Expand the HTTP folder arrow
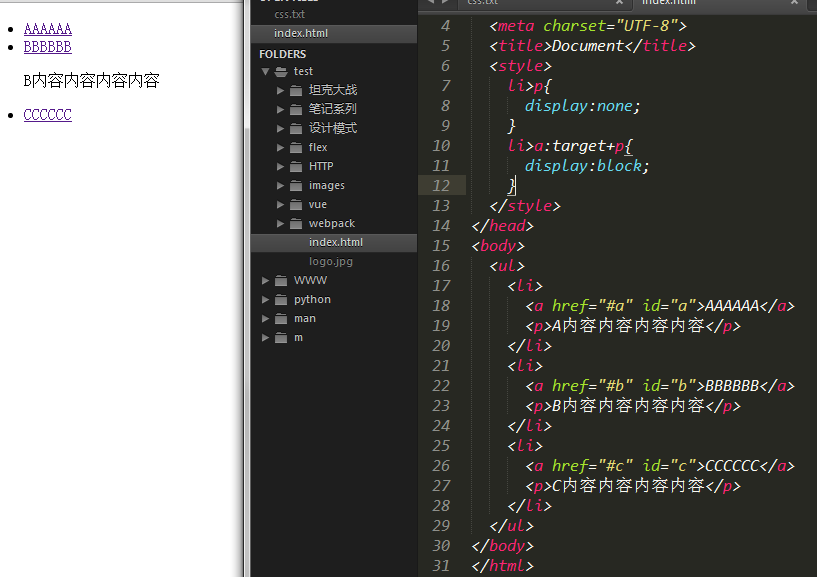The width and height of the screenshot is (817, 577). (x=280, y=167)
